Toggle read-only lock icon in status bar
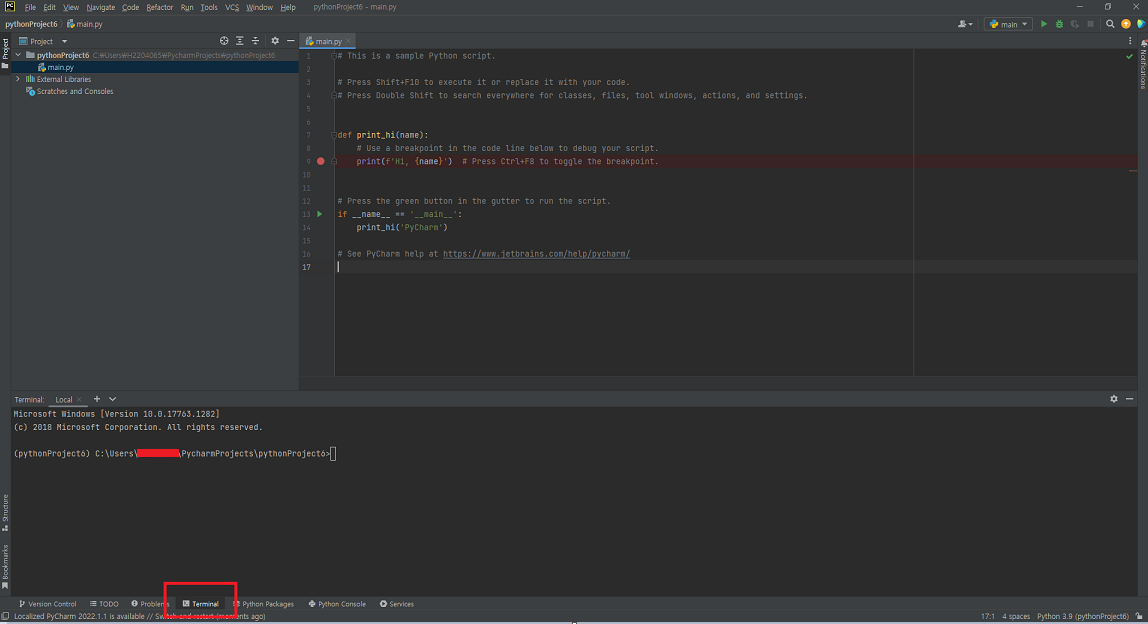Screen dimensions: 1148x624 point(1139,617)
